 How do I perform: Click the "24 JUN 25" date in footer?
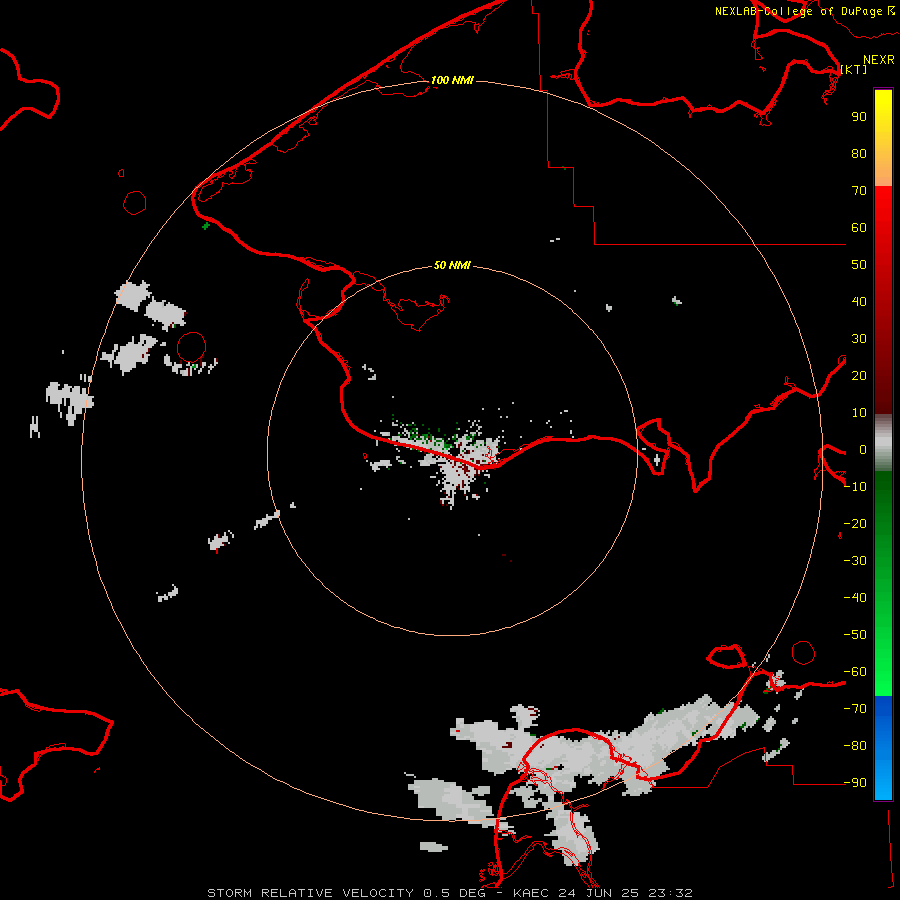click(599, 893)
